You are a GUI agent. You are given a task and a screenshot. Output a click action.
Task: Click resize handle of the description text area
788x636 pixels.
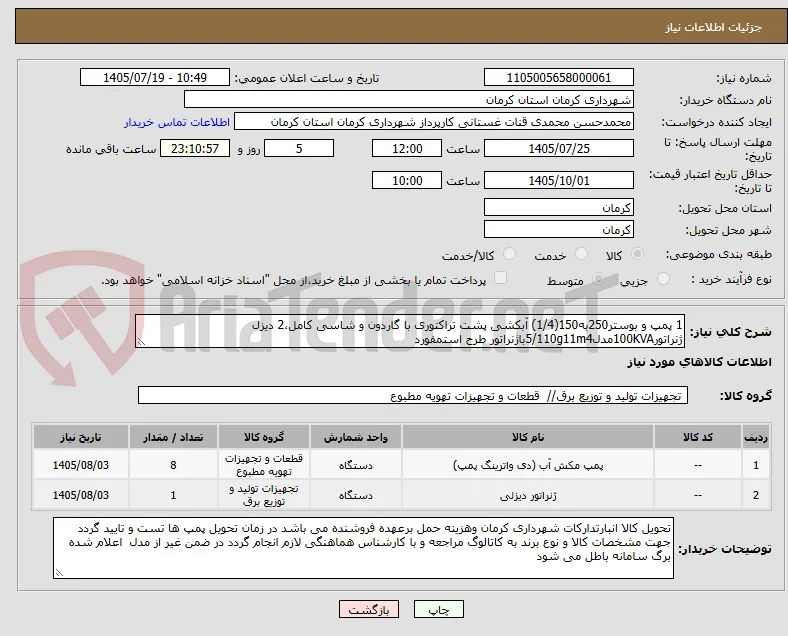[x=141, y=342]
